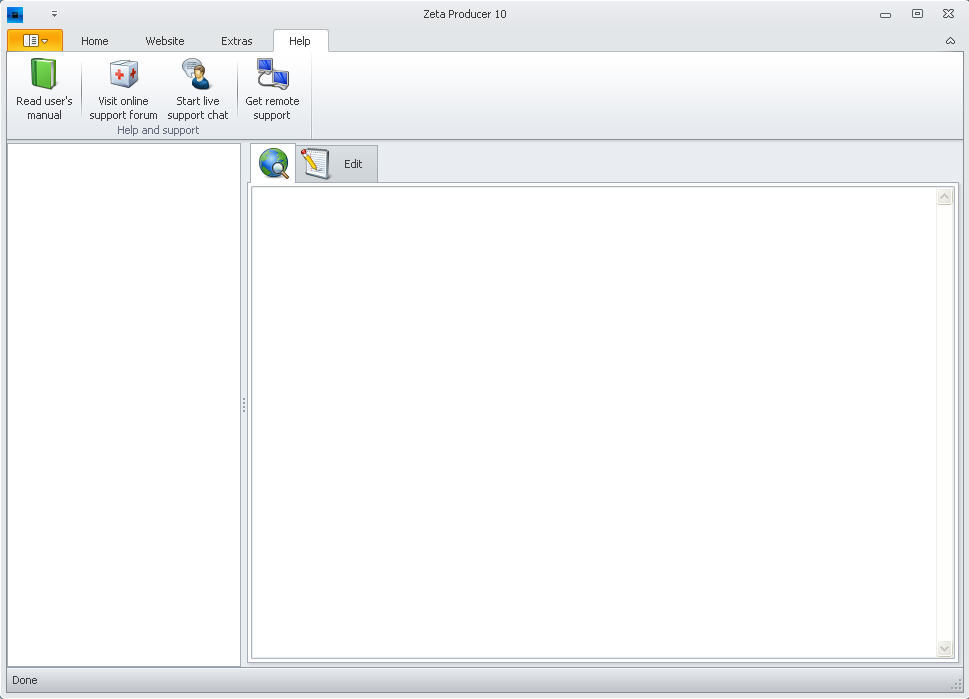
Task: Minimize the Zeta Producer window
Action: [886, 14]
